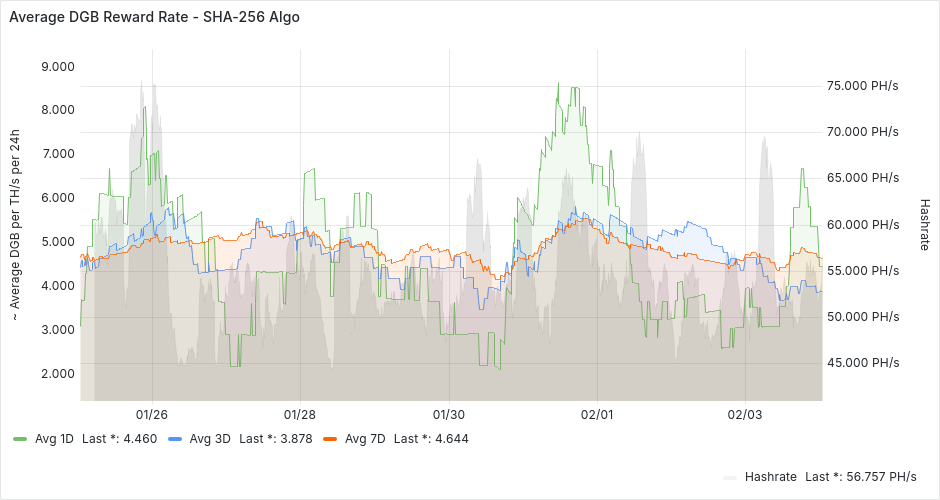Viewport: 940px width, 500px height.
Task: Click the Avg 1D last value 4.460
Action: pos(142,439)
